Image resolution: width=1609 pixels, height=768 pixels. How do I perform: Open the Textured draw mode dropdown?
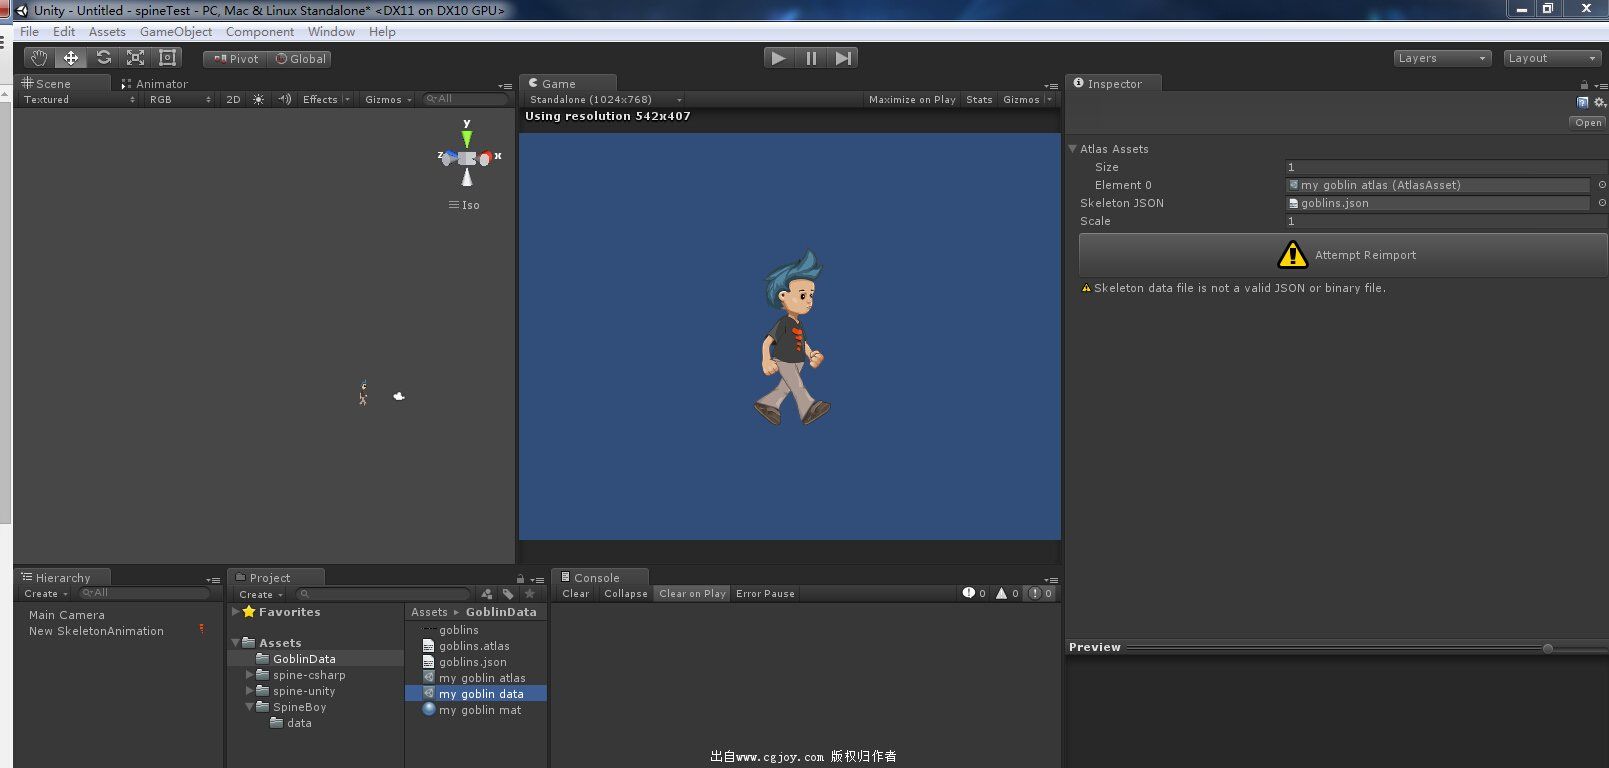click(x=79, y=99)
